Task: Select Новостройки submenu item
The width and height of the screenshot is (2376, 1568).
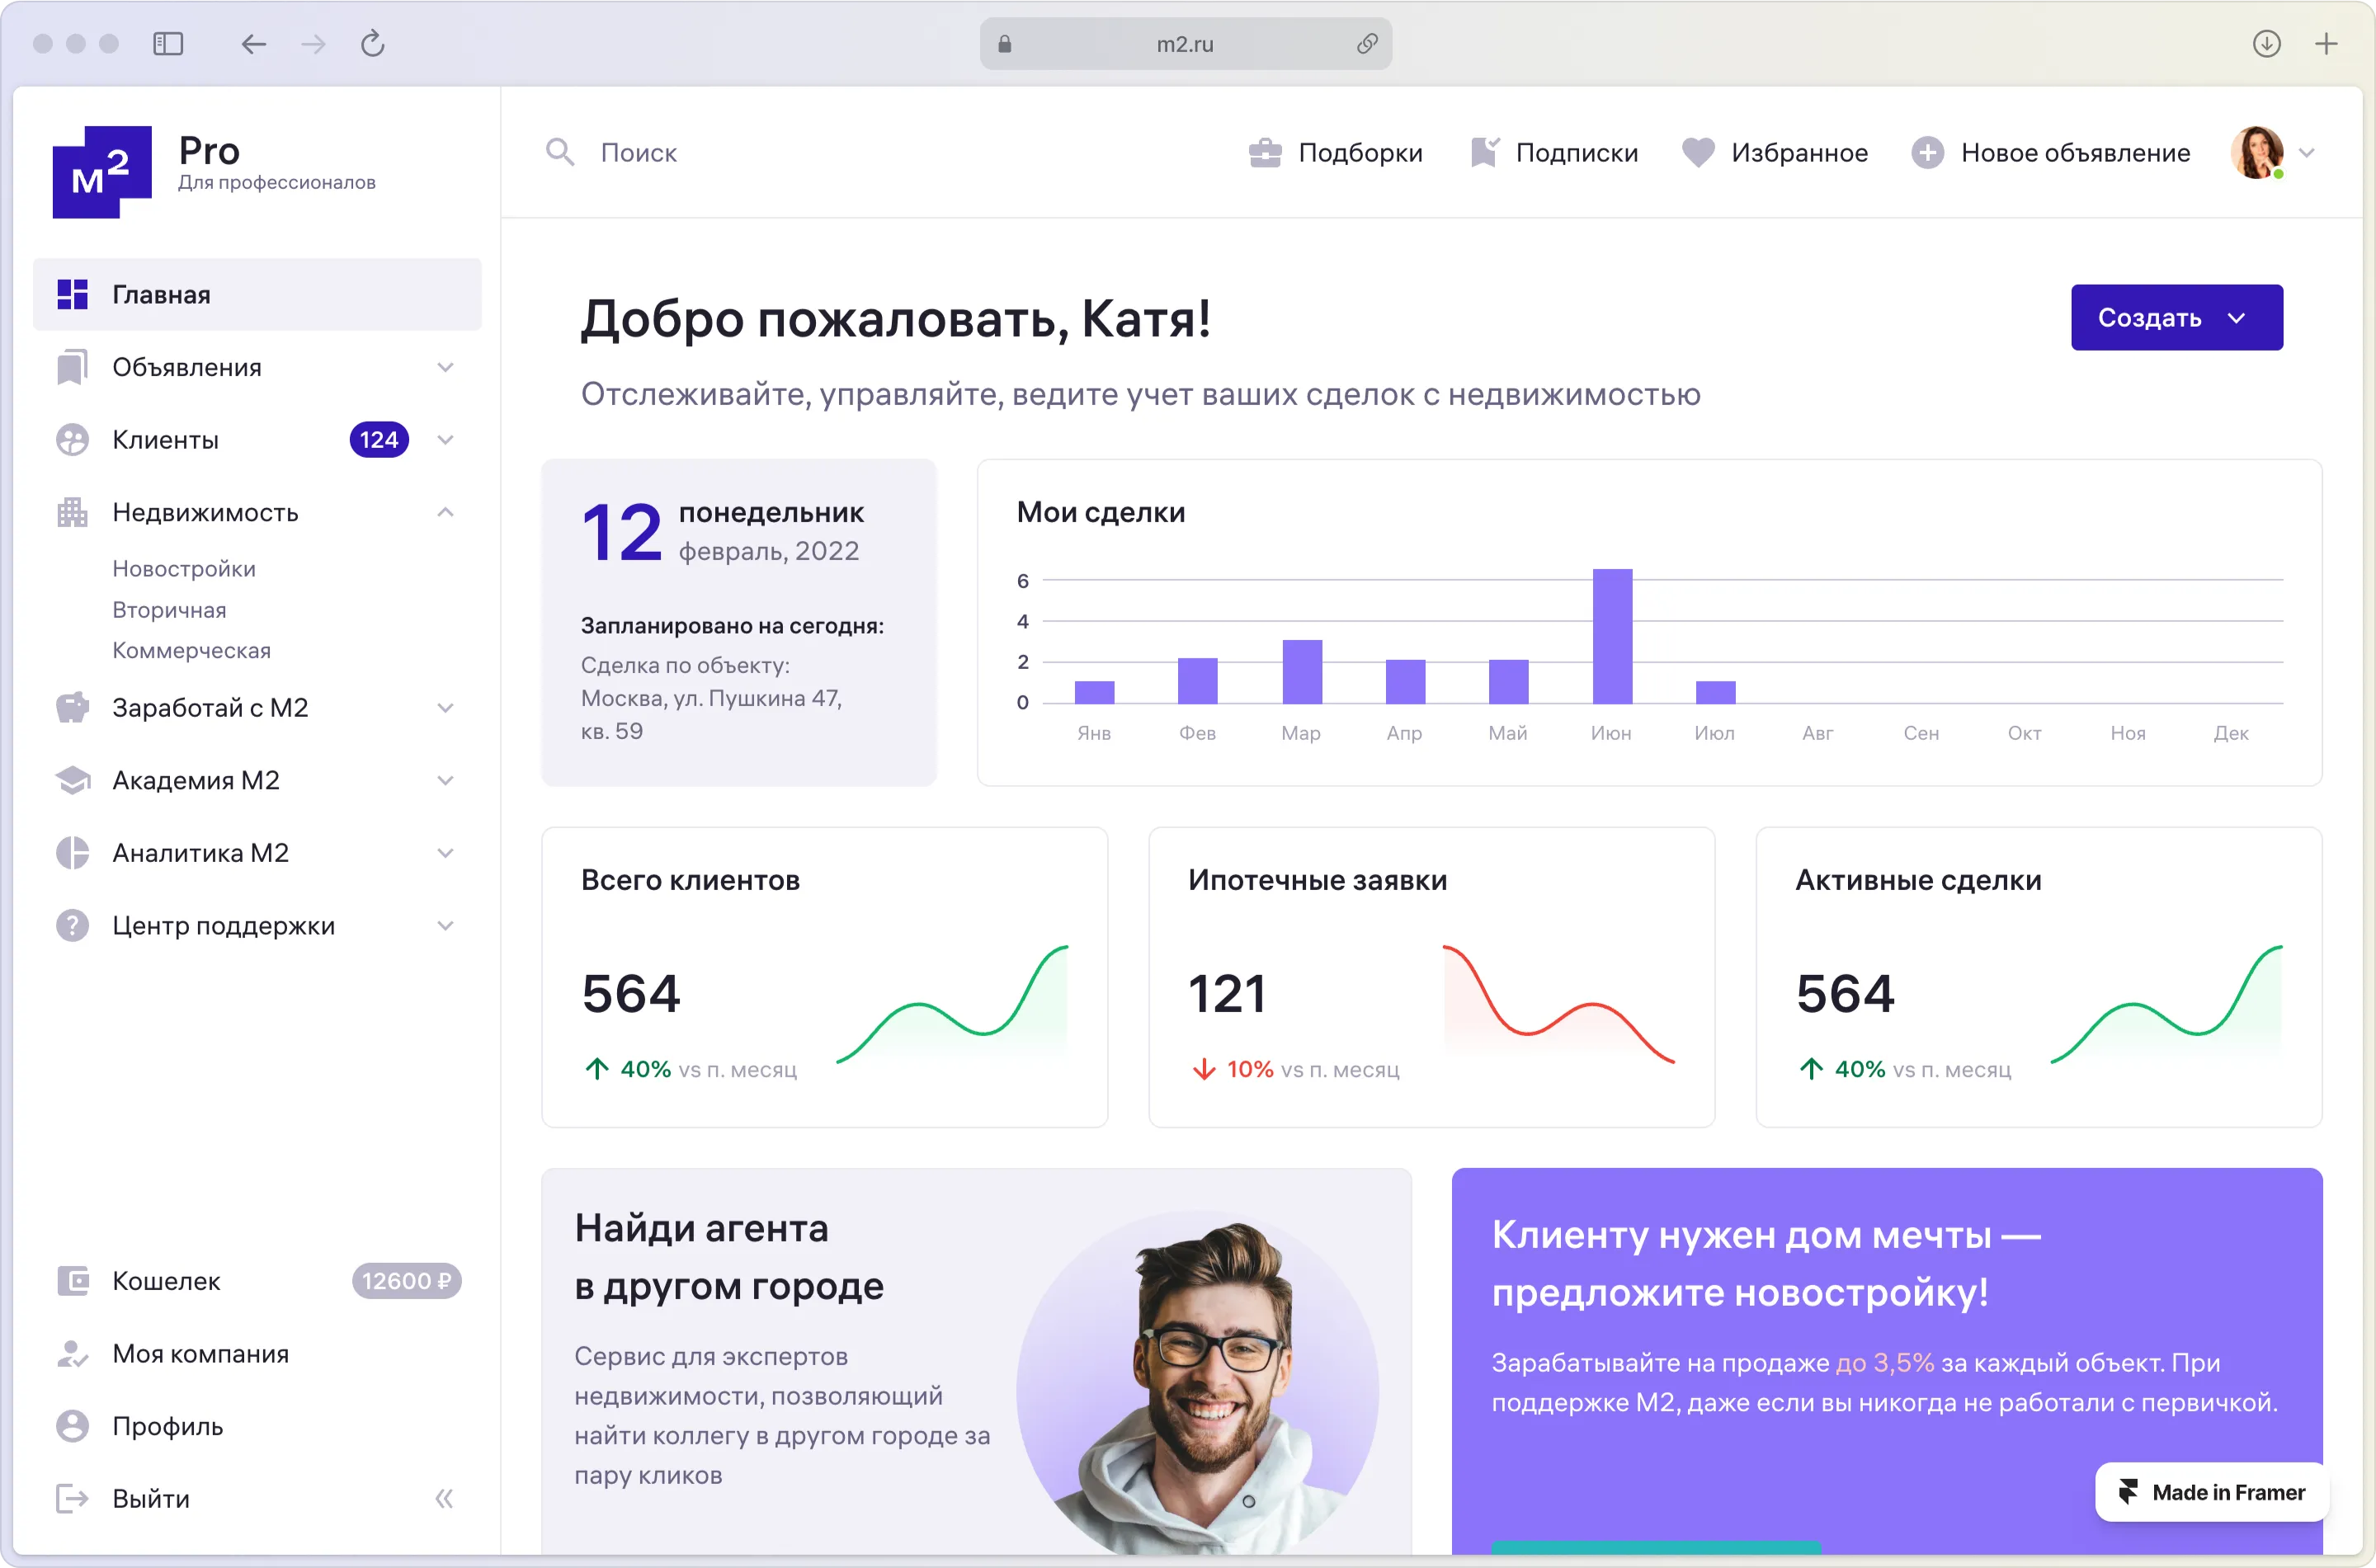Action: pyautogui.click(x=184, y=568)
